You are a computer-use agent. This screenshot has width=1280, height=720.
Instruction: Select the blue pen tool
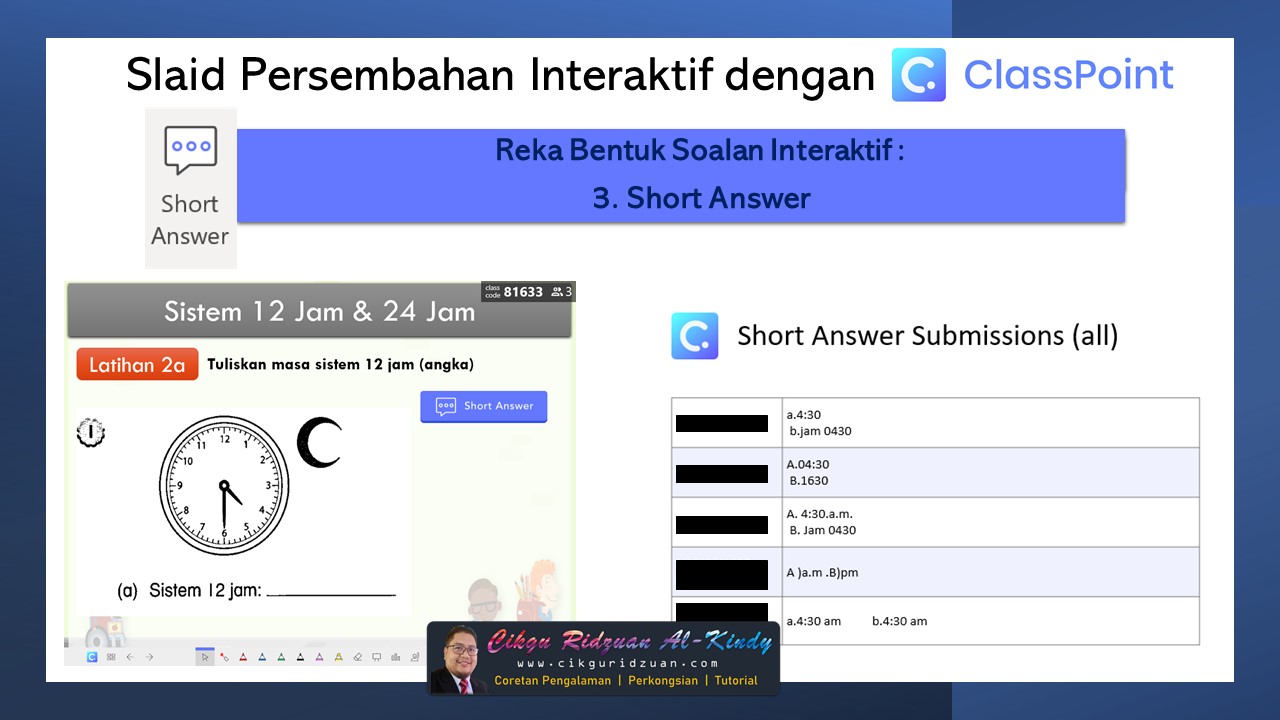pyautogui.click(x=263, y=657)
